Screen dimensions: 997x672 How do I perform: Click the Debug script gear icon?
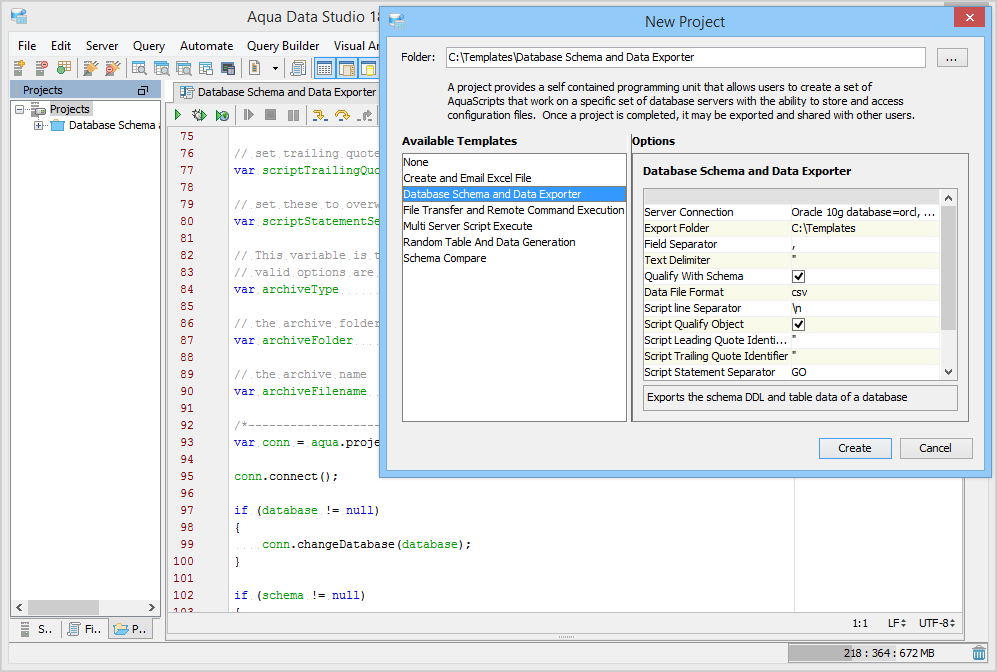[200, 116]
